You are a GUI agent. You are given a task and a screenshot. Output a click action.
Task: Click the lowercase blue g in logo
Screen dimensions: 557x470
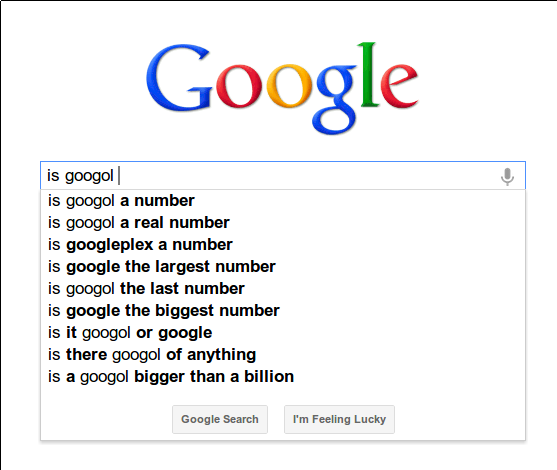(x=335, y=100)
